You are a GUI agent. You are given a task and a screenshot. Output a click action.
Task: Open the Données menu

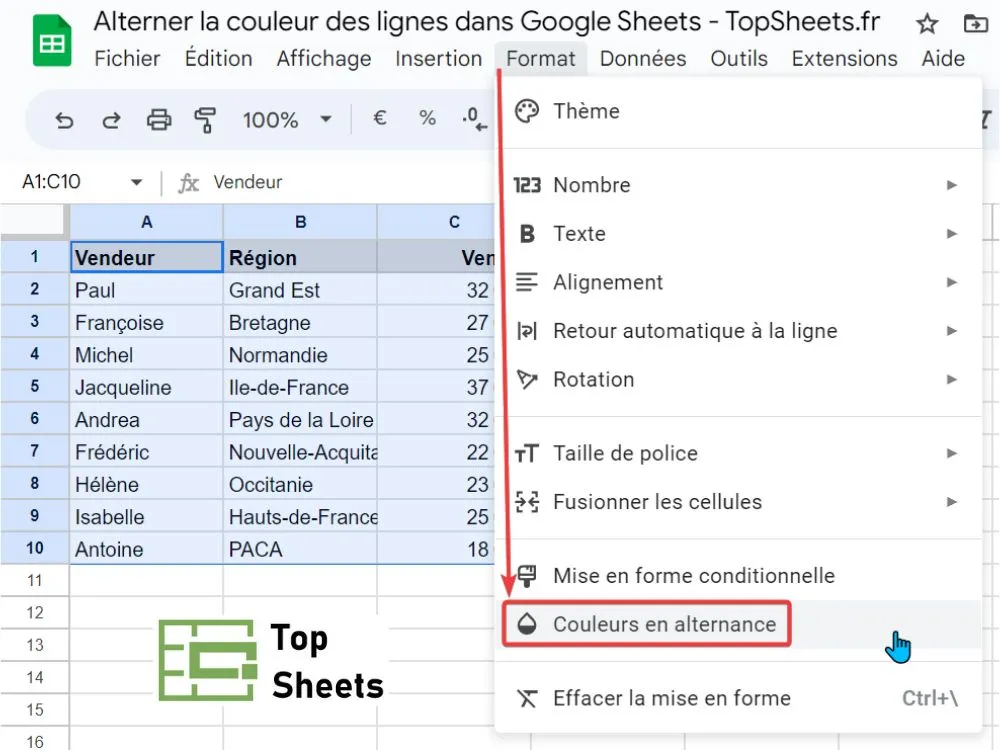coord(643,59)
